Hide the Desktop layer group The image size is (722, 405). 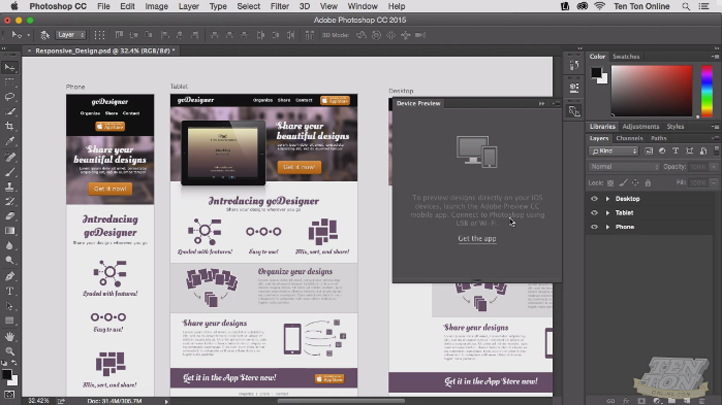[x=594, y=199]
